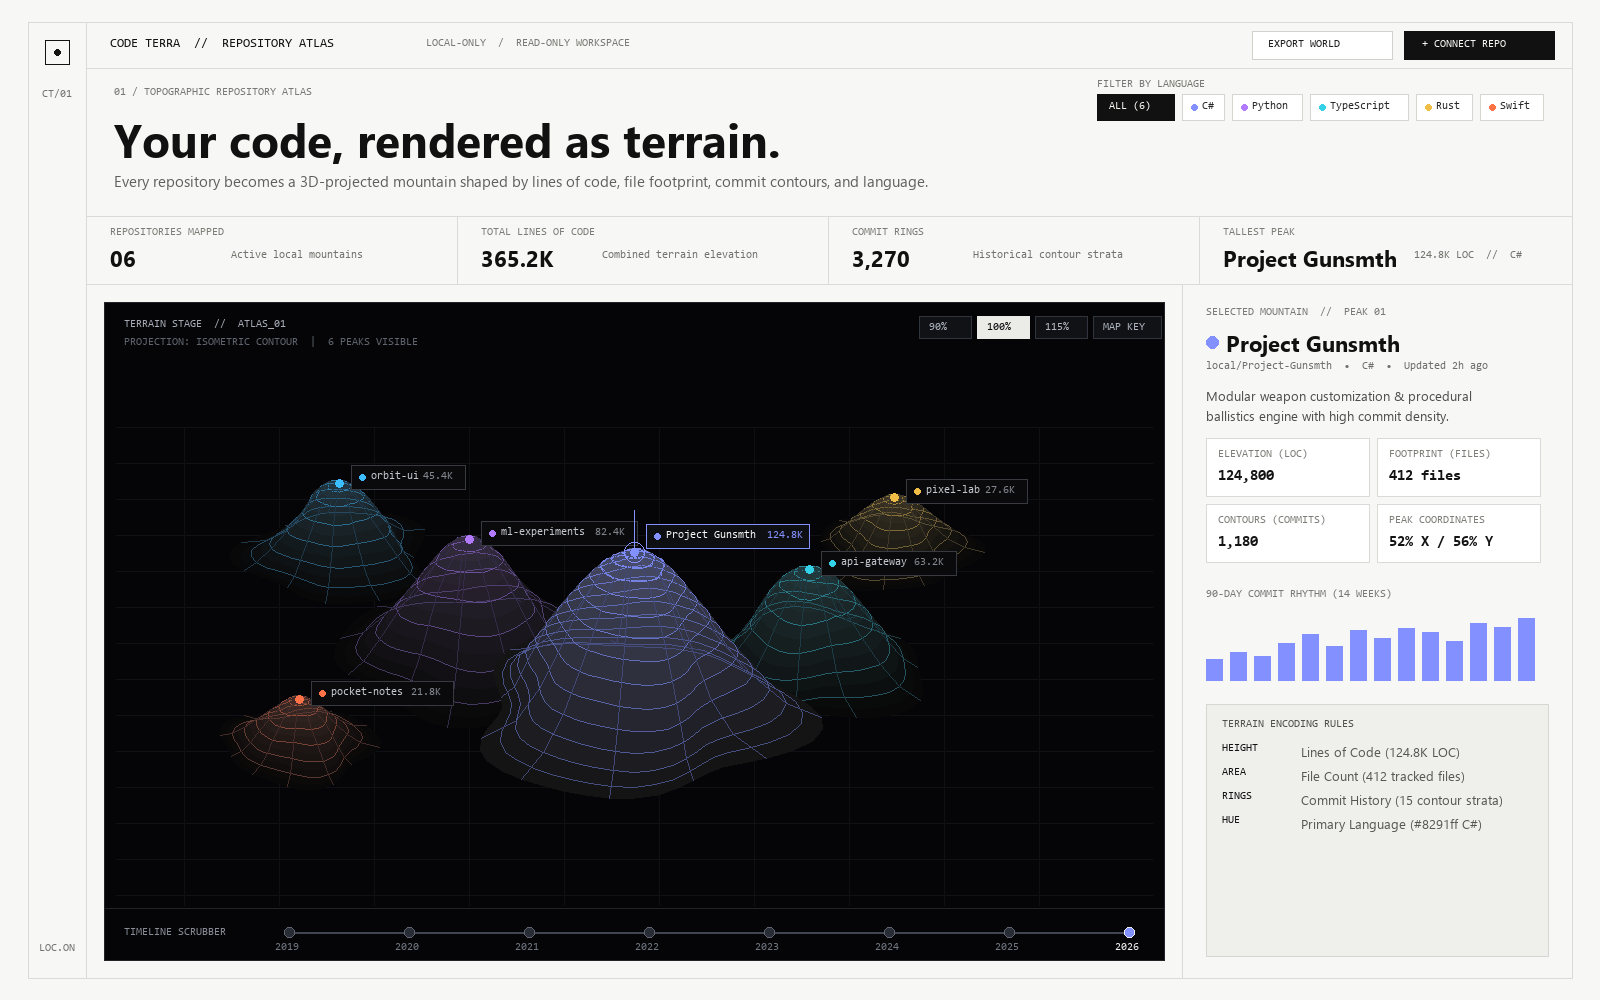The width and height of the screenshot is (1600, 1000).
Task: Filter repositories by TypeScript
Action: pos(1359,107)
